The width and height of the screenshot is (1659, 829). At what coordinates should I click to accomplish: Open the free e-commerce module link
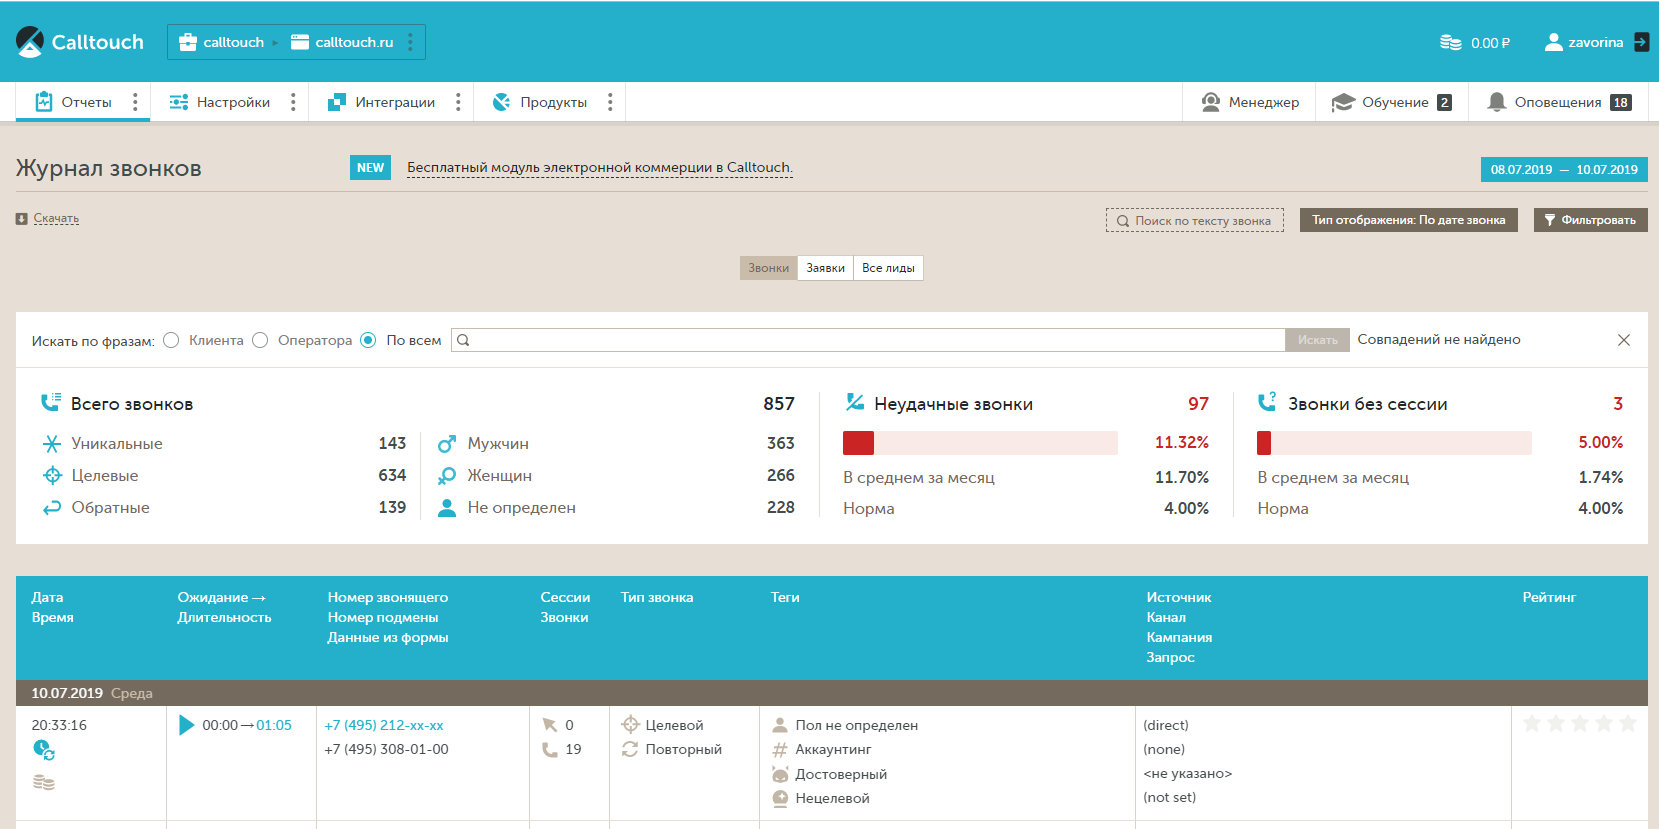coord(599,168)
